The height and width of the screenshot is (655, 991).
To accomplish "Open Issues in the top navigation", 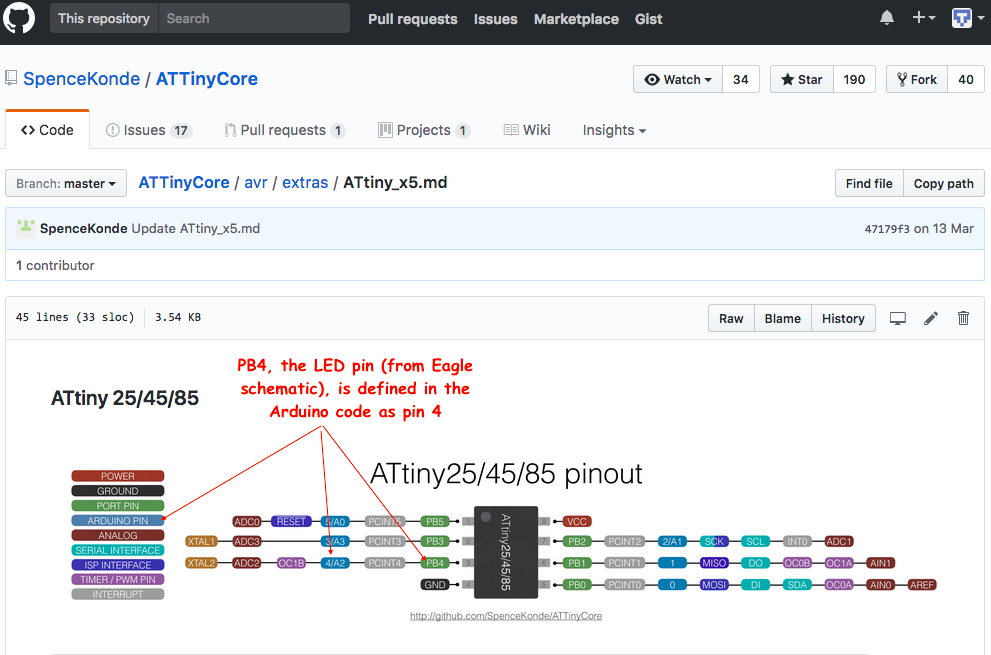I will 496,19.
